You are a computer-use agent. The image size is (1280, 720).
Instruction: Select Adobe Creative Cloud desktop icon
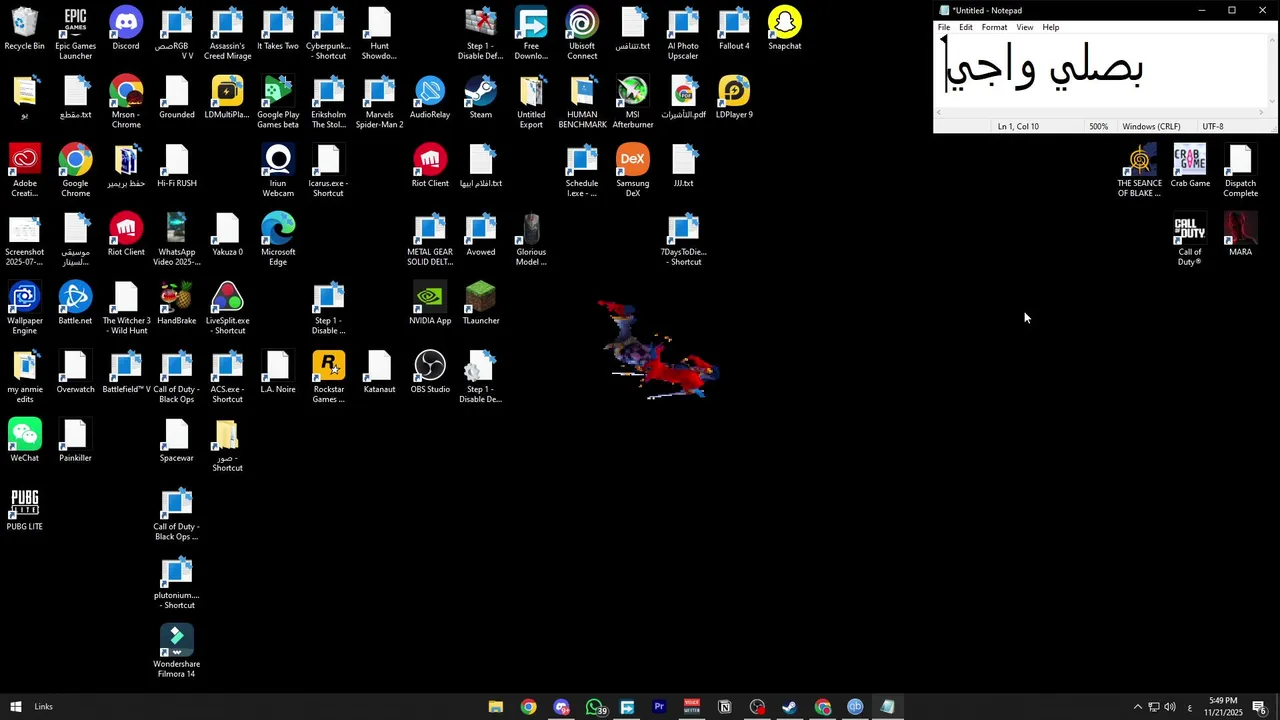(25, 170)
